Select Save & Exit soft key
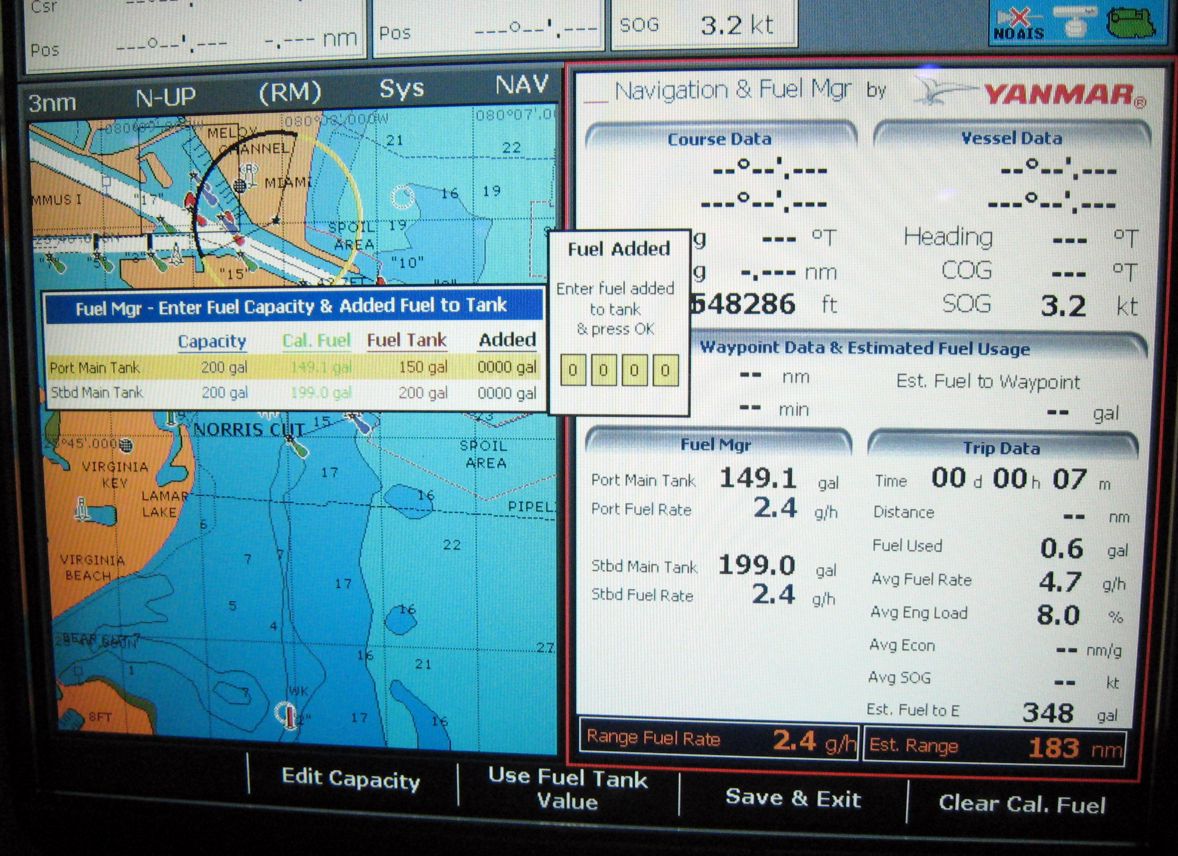The height and width of the screenshot is (856, 1178). click(793, 798)
